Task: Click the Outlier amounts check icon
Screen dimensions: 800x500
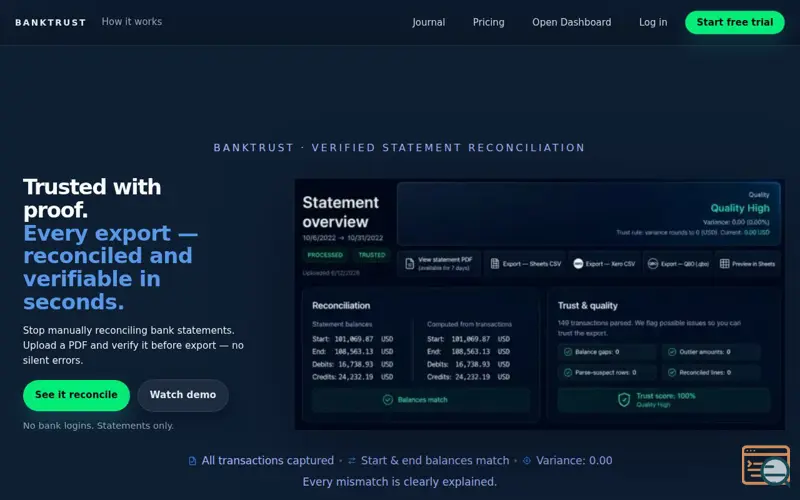Action: [672, 352]
